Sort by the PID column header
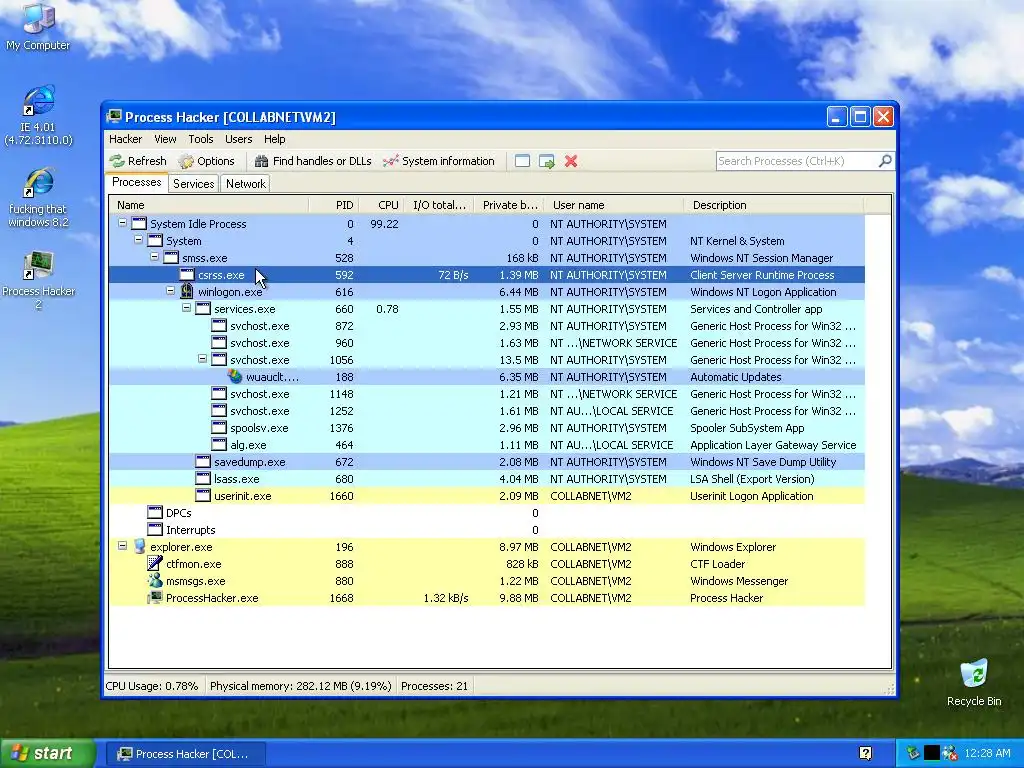Screen dimensions: 1024x768 [x=334, y=205]
